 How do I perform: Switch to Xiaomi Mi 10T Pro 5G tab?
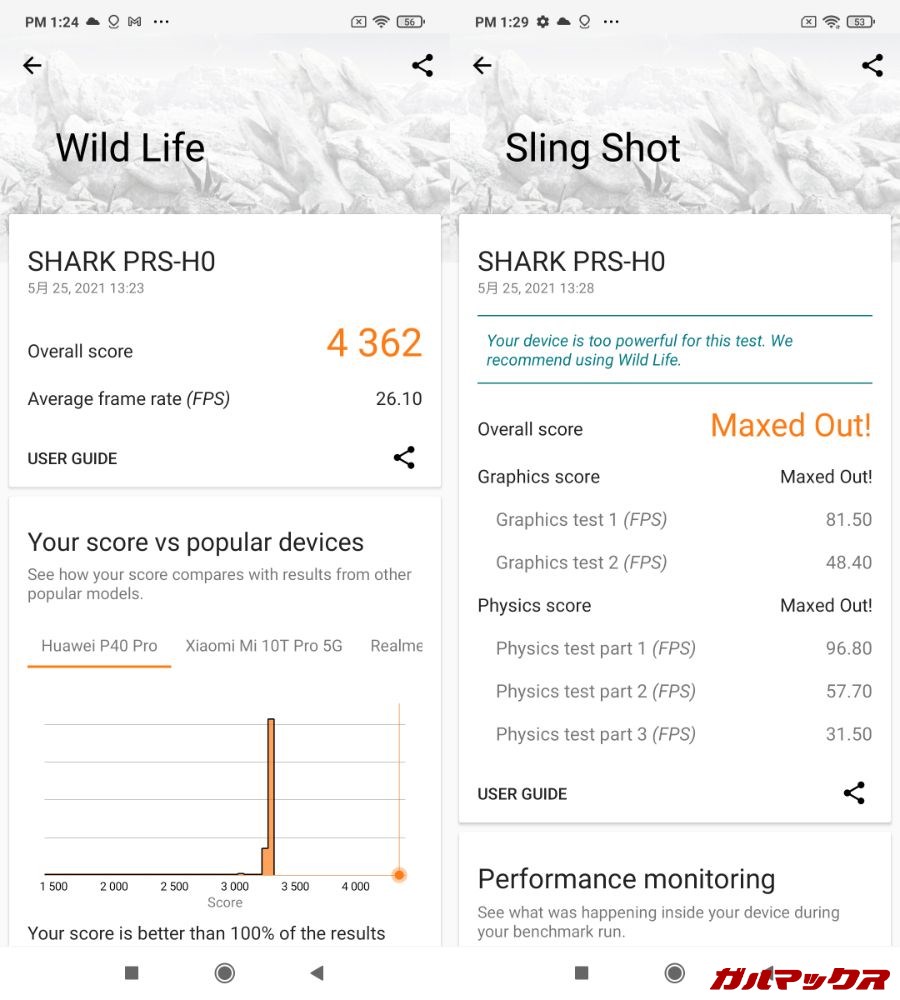(x=264, y=646)
